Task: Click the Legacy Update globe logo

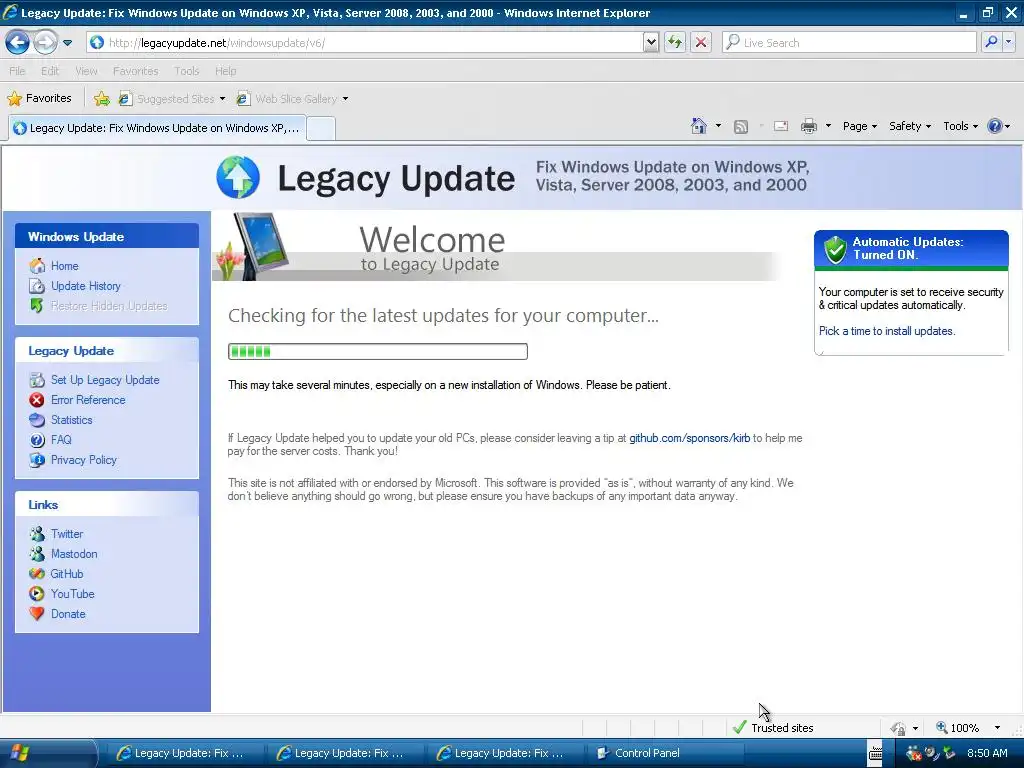Action: 238,177
